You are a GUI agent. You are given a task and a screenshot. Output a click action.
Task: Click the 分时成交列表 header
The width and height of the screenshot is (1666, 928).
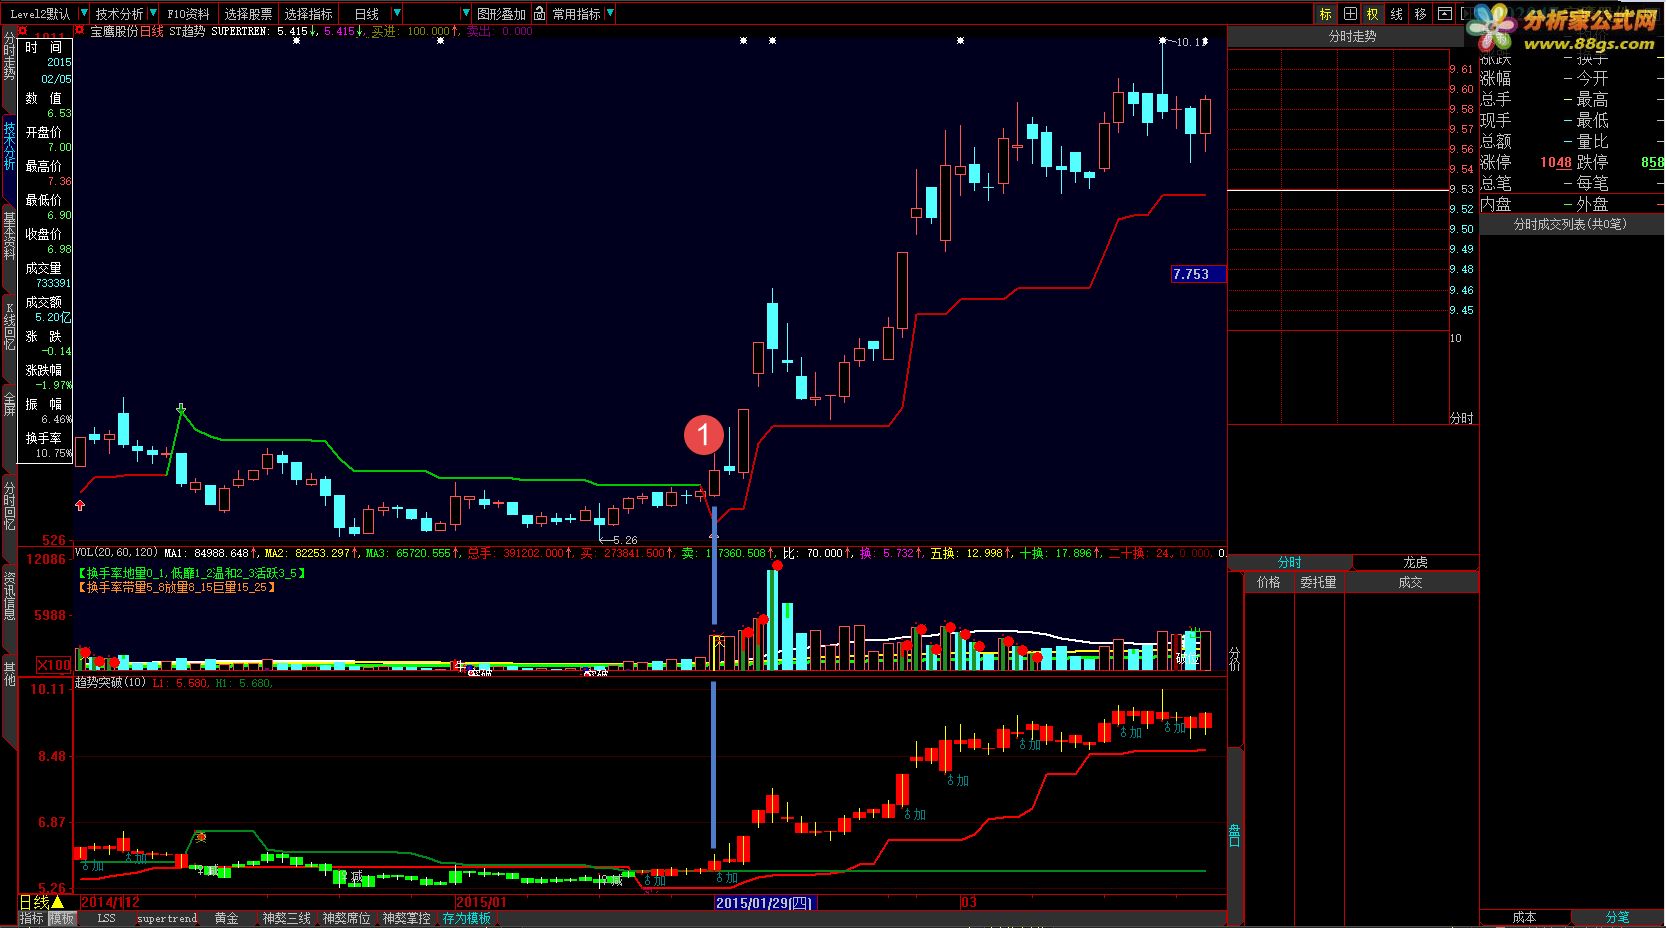coord(1569,225)
